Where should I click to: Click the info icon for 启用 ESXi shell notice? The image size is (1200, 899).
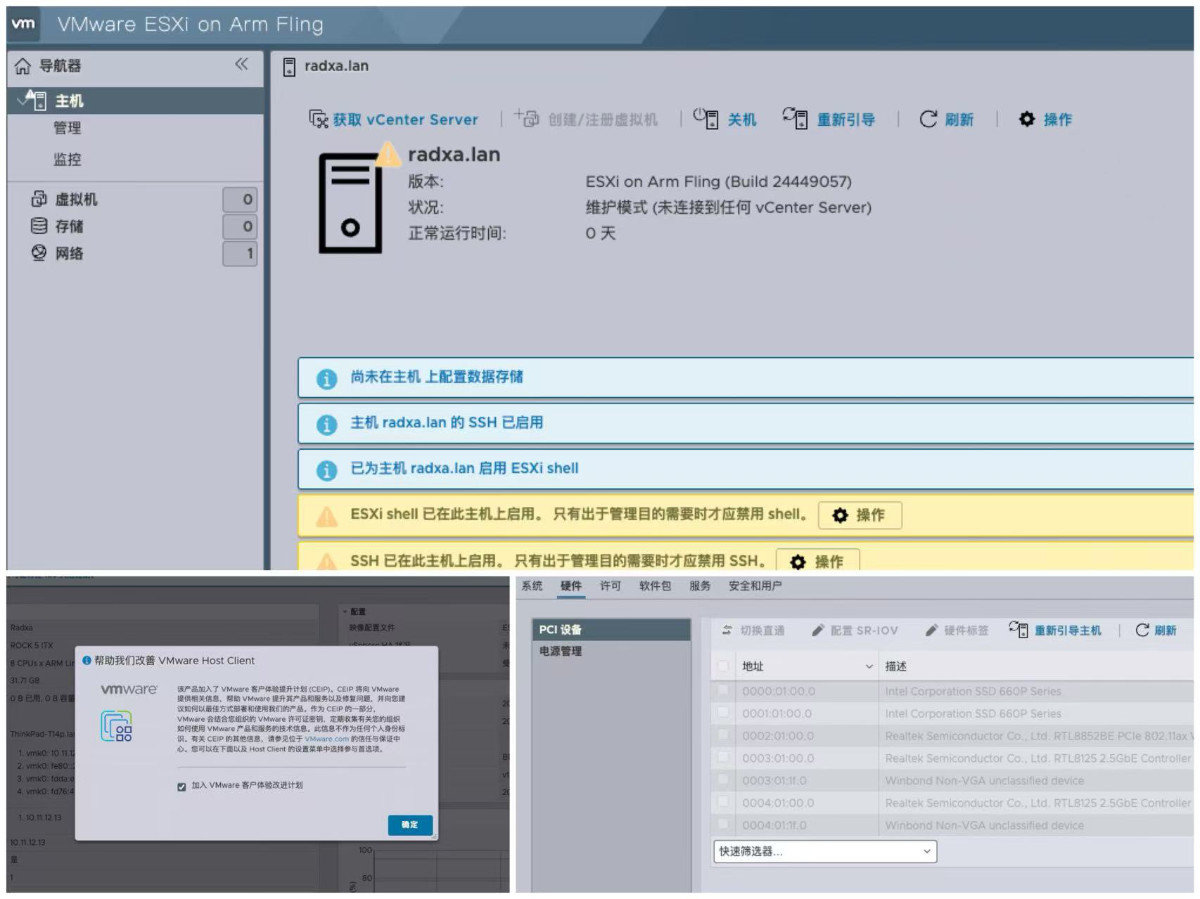coord(327,470)
